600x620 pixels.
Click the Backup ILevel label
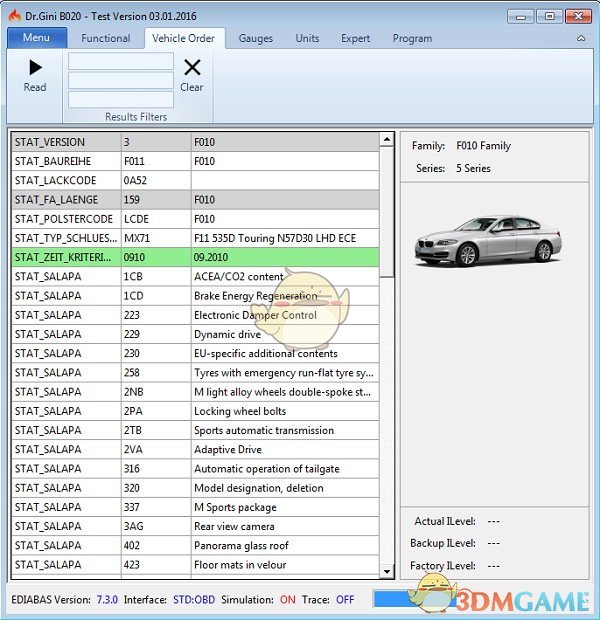click(443, 543)
